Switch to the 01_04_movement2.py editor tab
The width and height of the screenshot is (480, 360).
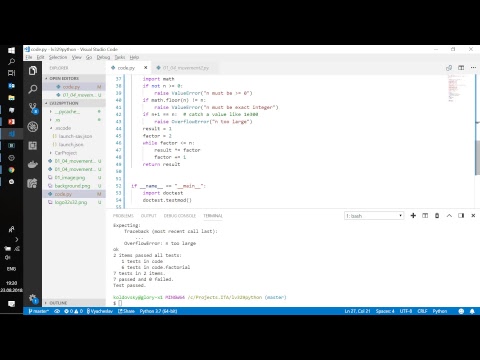tap(185, 68)
